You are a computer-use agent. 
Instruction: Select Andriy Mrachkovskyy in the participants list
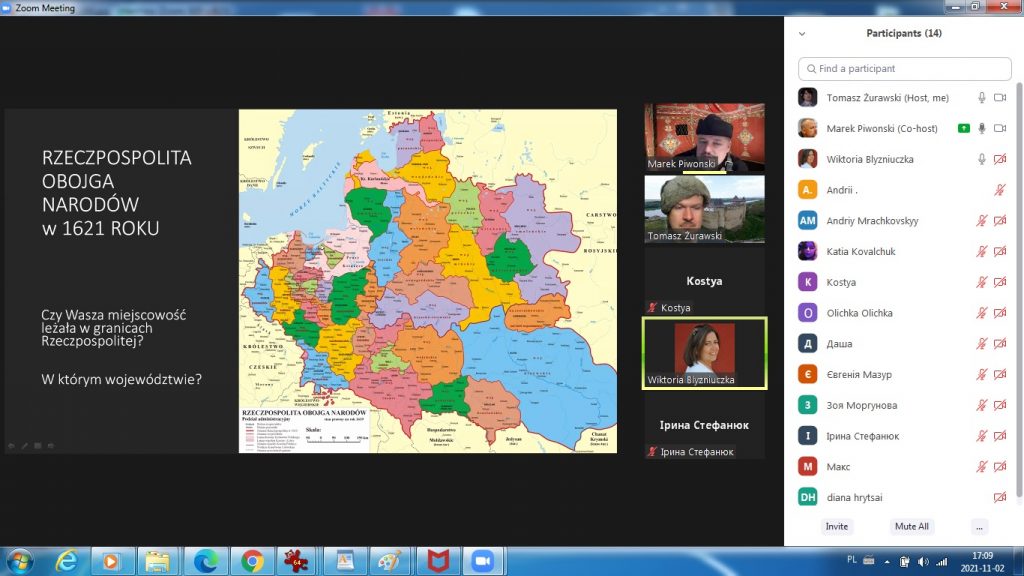click(872, 221)
